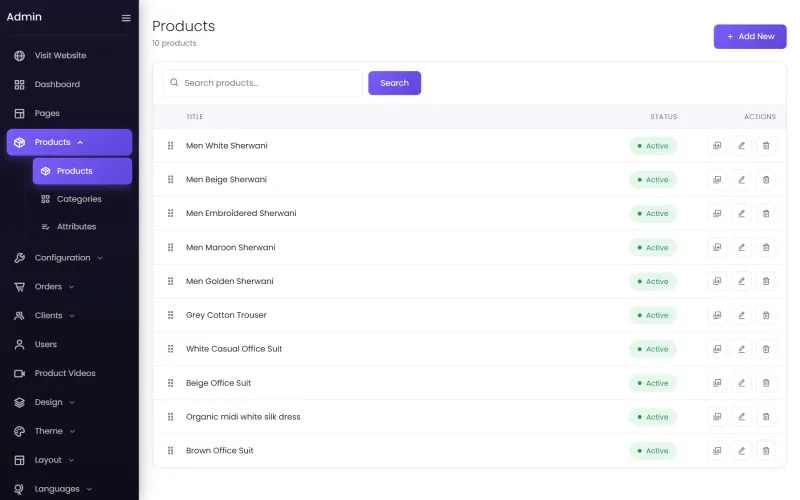Expand the Layout sidebar menu
Viewport: 800px width, 500px height.
coord(69,460)
